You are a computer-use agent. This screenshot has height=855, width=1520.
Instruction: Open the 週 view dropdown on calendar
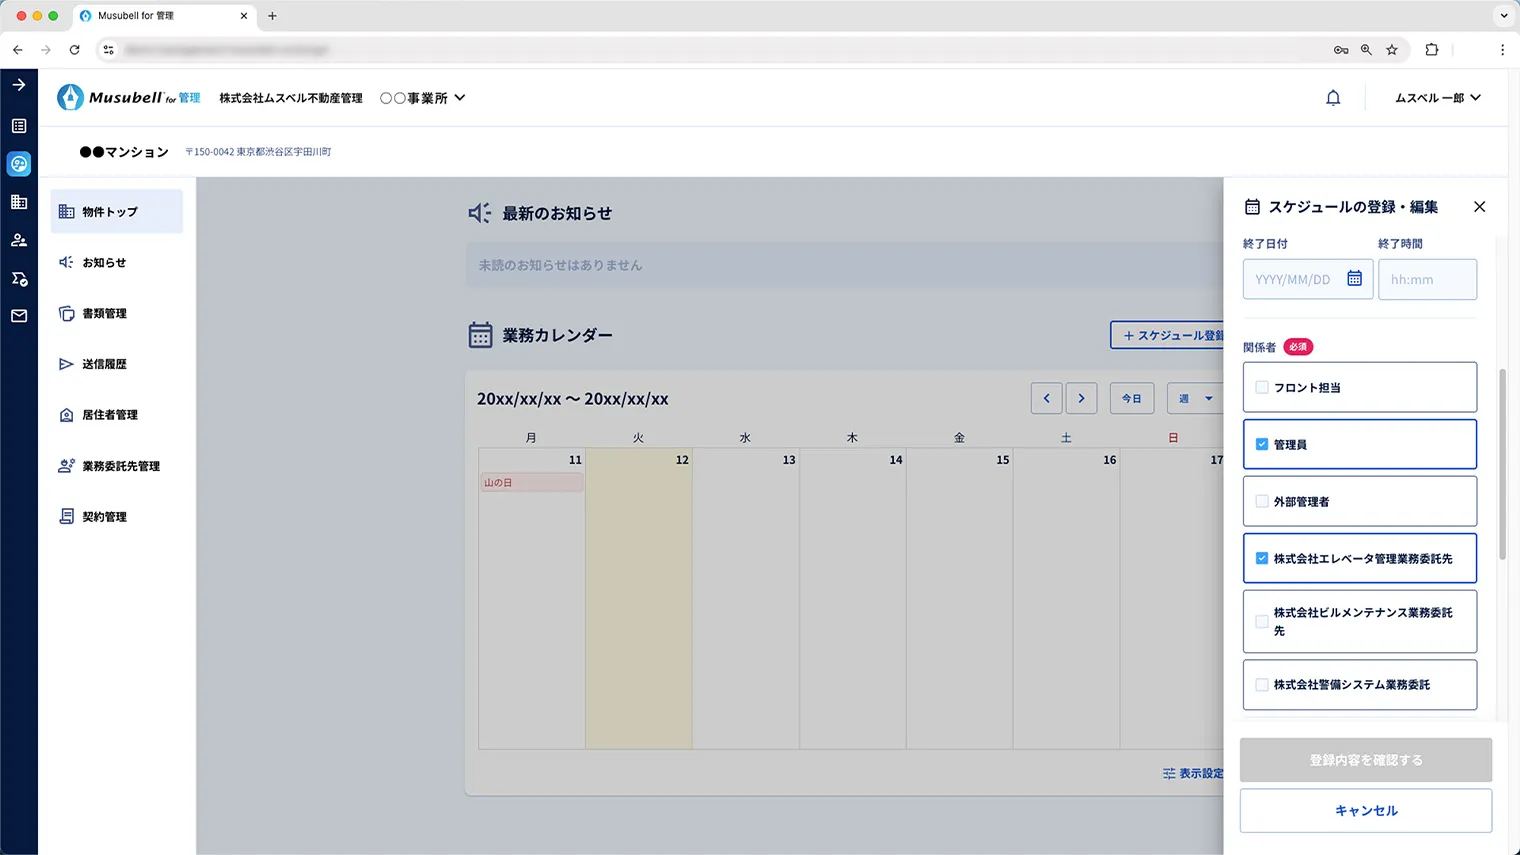pyautogui.click(x=1194, y=398)
